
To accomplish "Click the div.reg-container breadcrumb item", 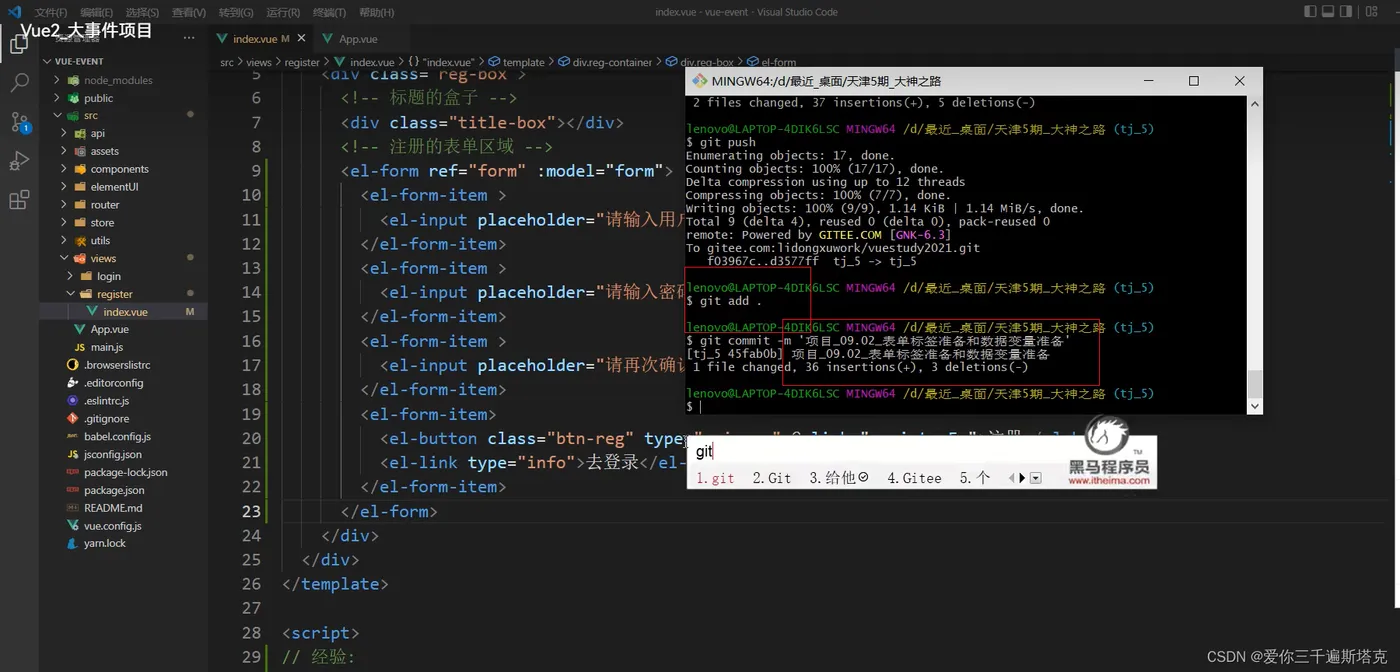I will coord(606,62).
